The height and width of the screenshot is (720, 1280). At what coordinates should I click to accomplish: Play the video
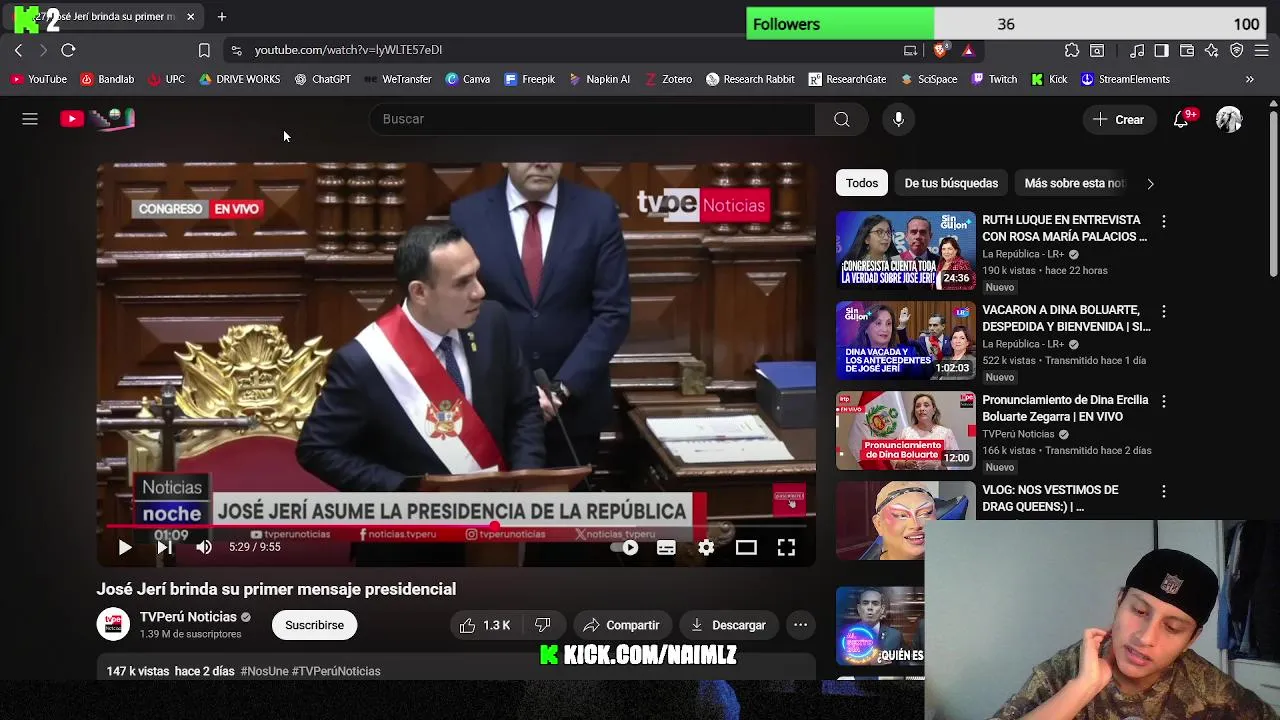(x=125, y=547)
